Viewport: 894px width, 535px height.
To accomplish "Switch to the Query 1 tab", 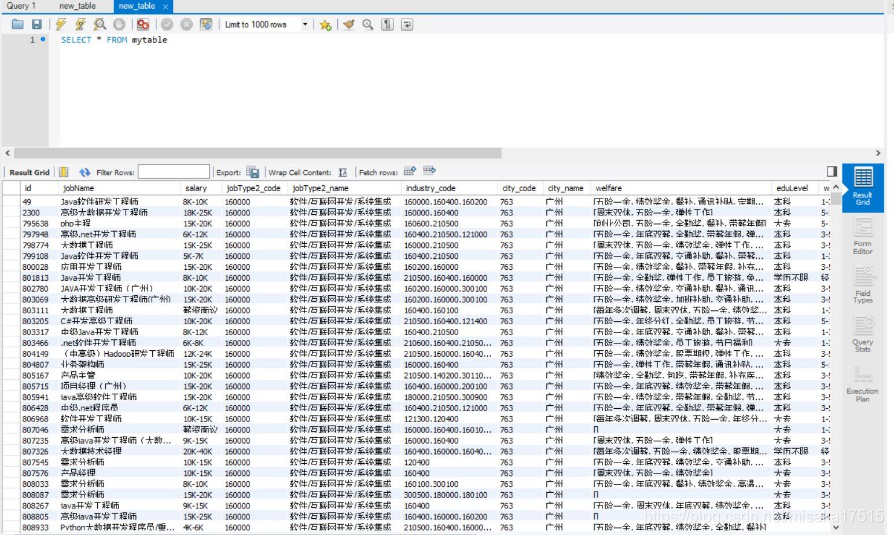I will click(x=21, y=6).
